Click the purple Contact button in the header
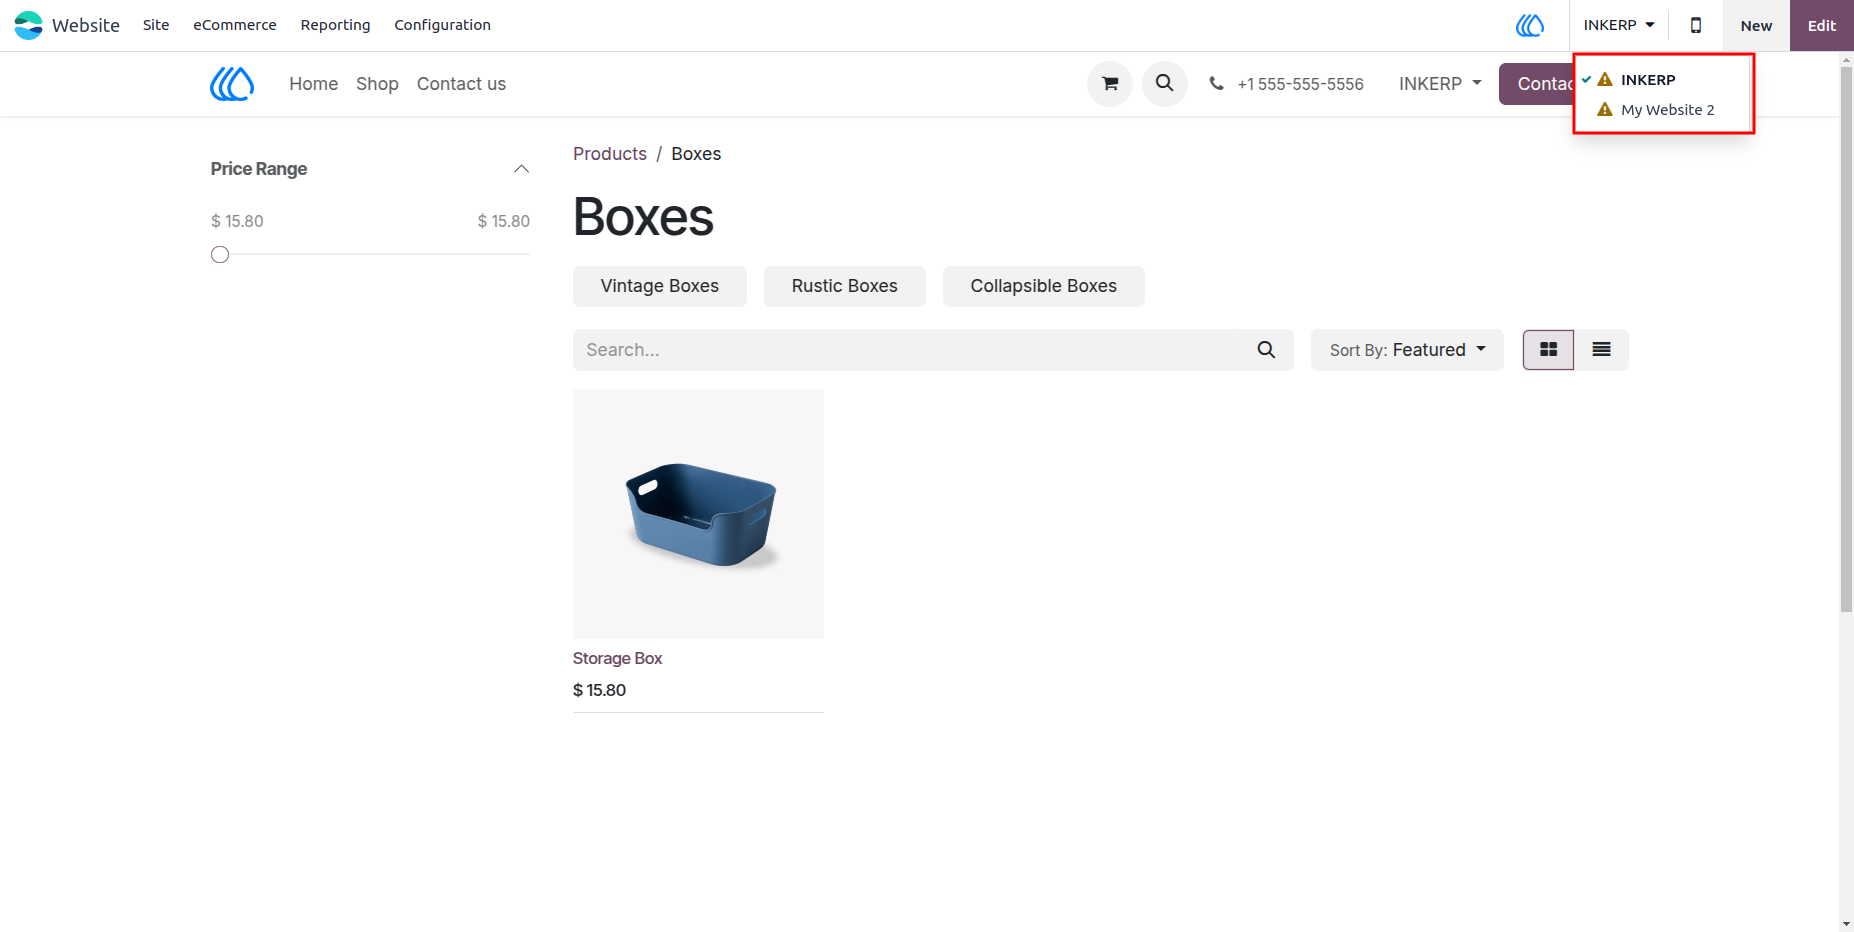1854x932 pixels. (x=1538, y=84)
